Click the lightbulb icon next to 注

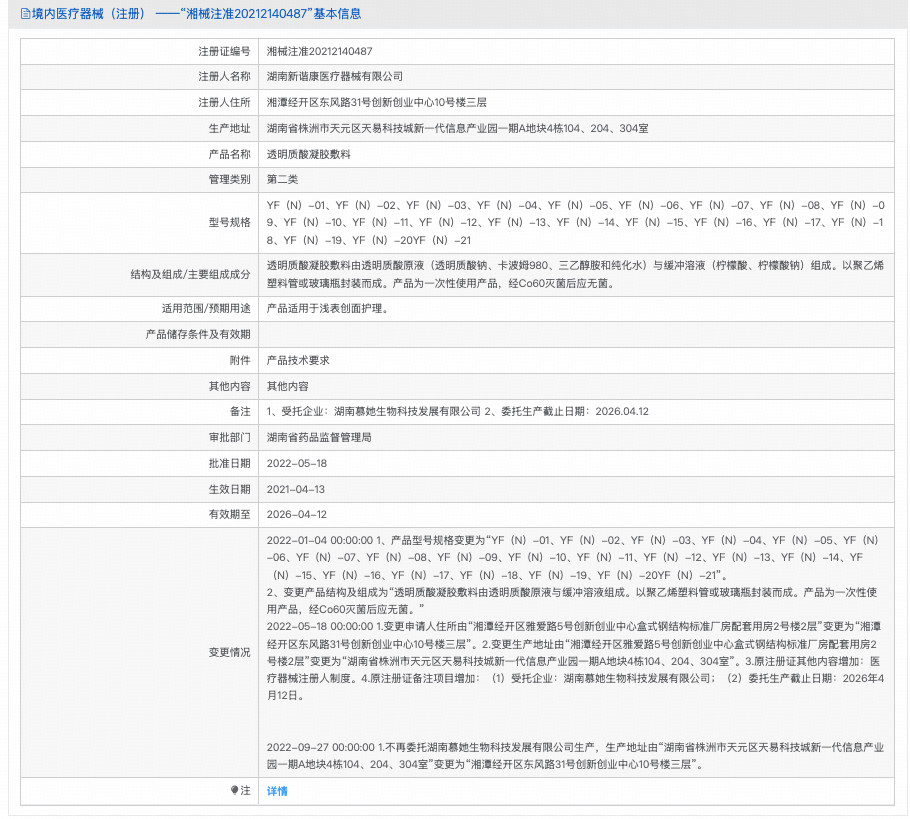(x=235, y=790)
